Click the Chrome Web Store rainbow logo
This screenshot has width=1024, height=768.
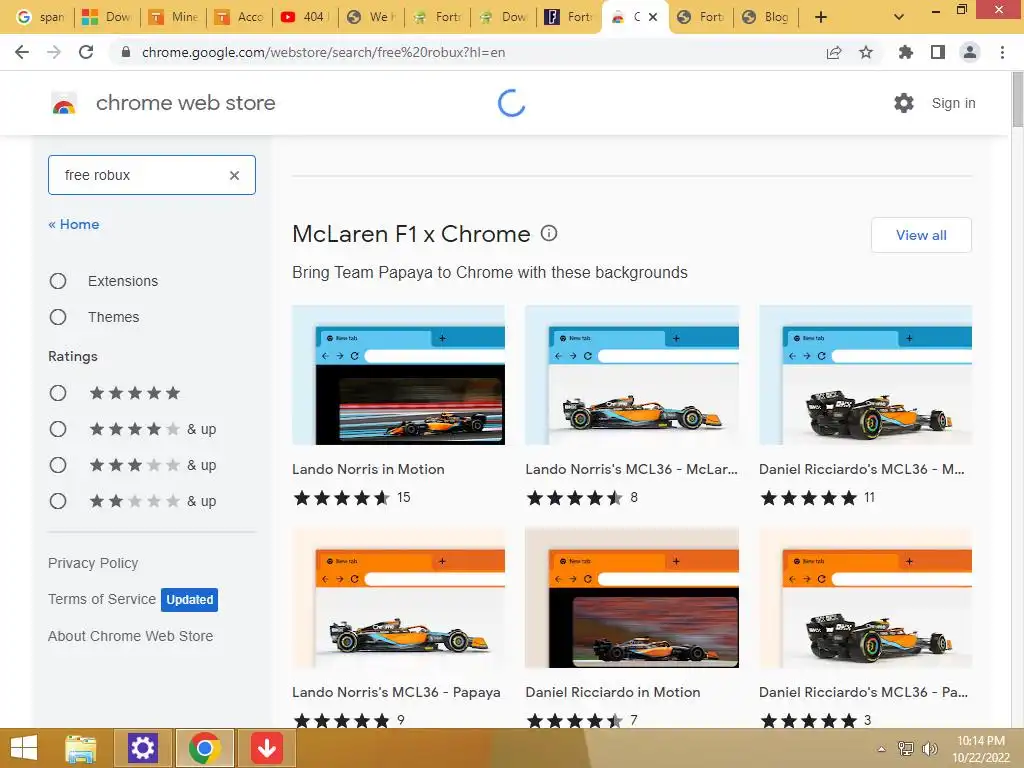coord(64,103)
